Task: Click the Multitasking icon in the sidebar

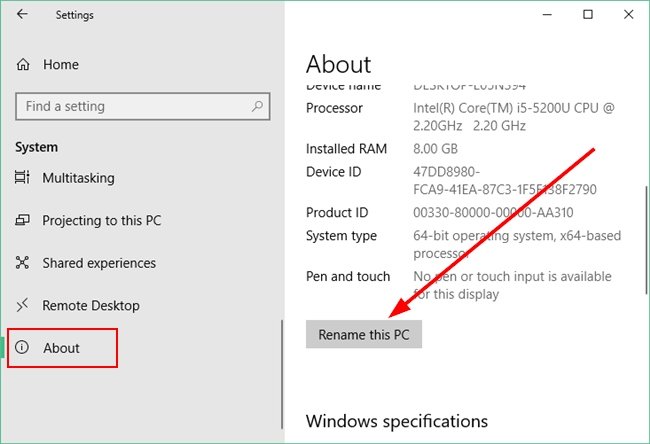Action: [x=22, y=177]
